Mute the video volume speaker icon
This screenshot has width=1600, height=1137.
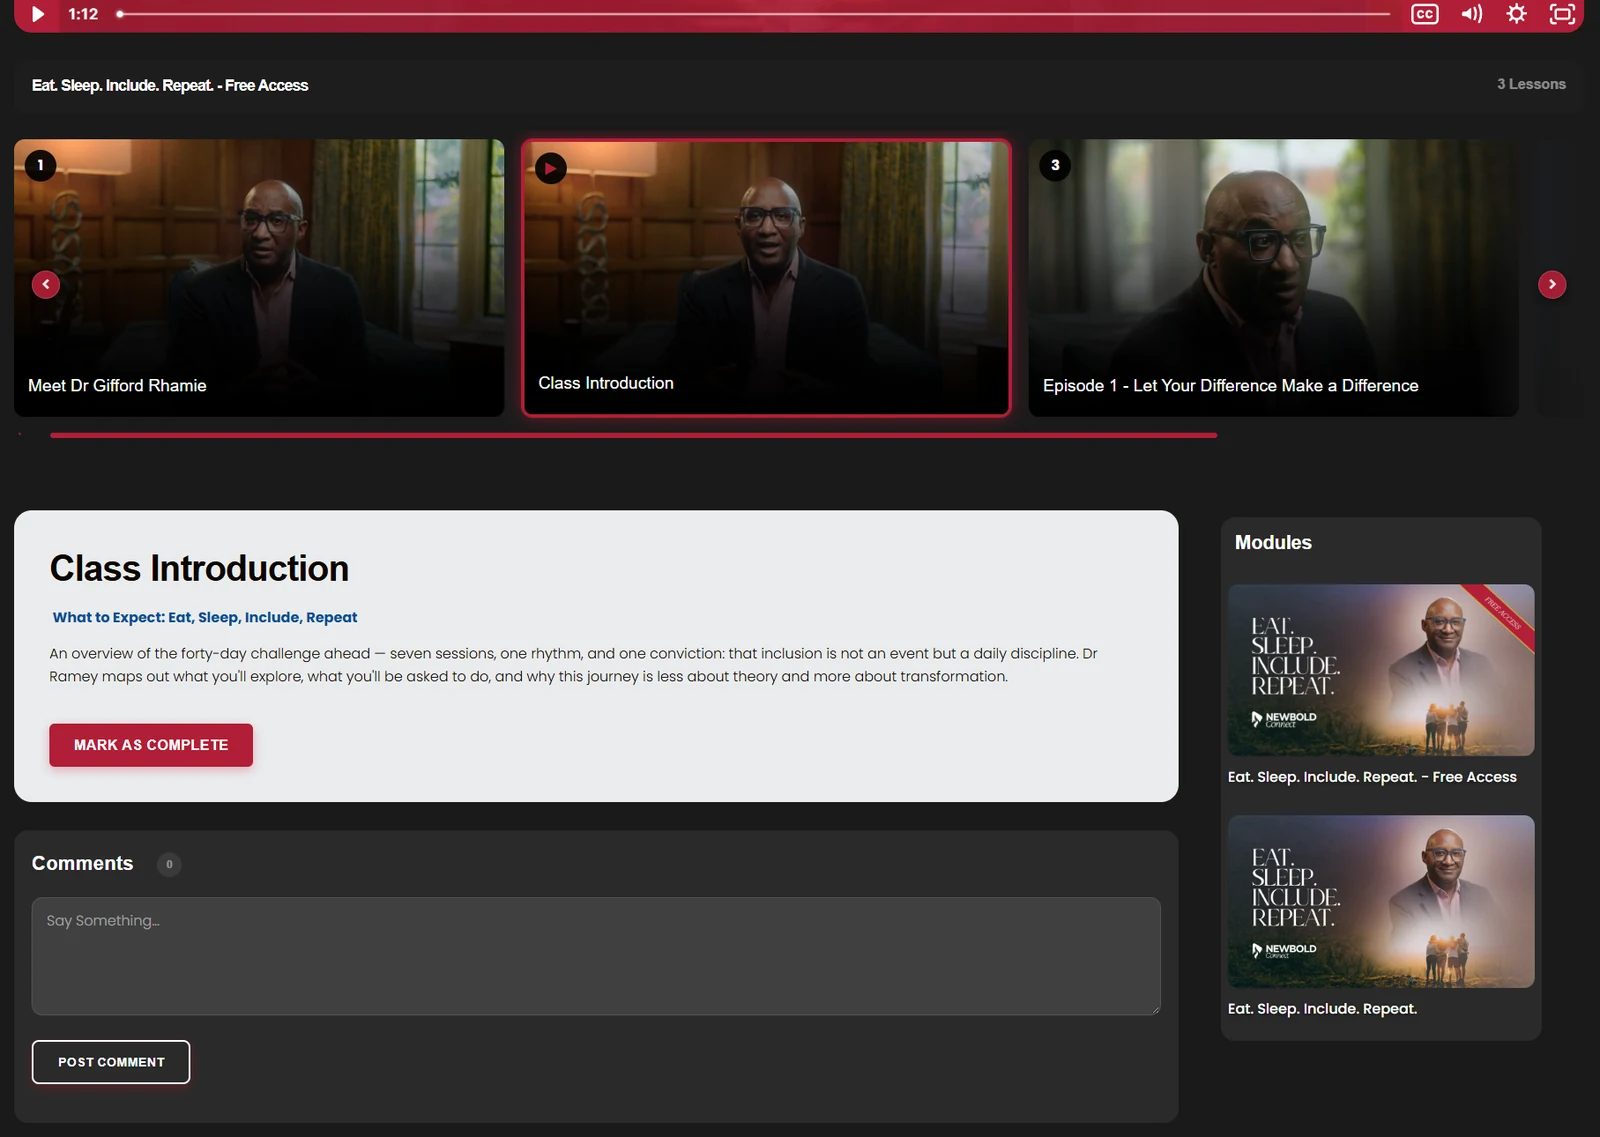(1471, 14)
